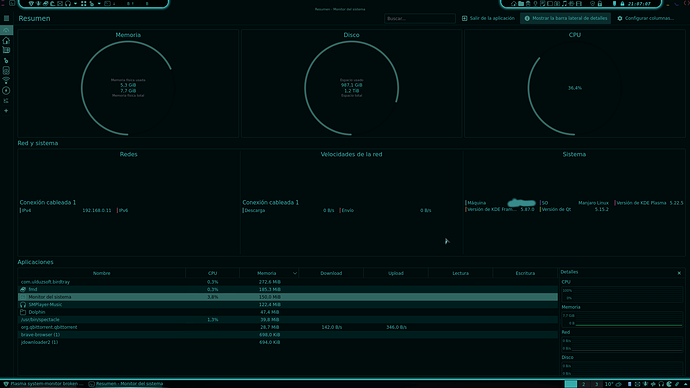Click the headphones icon of SMPlayer-Music row
Image resolution: width=690 pixels, height=388 pixels.
[x=23, y=304]
